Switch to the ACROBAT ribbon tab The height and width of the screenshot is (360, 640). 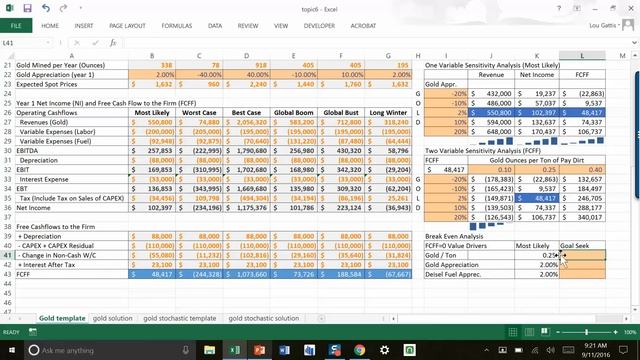point(363,25)
